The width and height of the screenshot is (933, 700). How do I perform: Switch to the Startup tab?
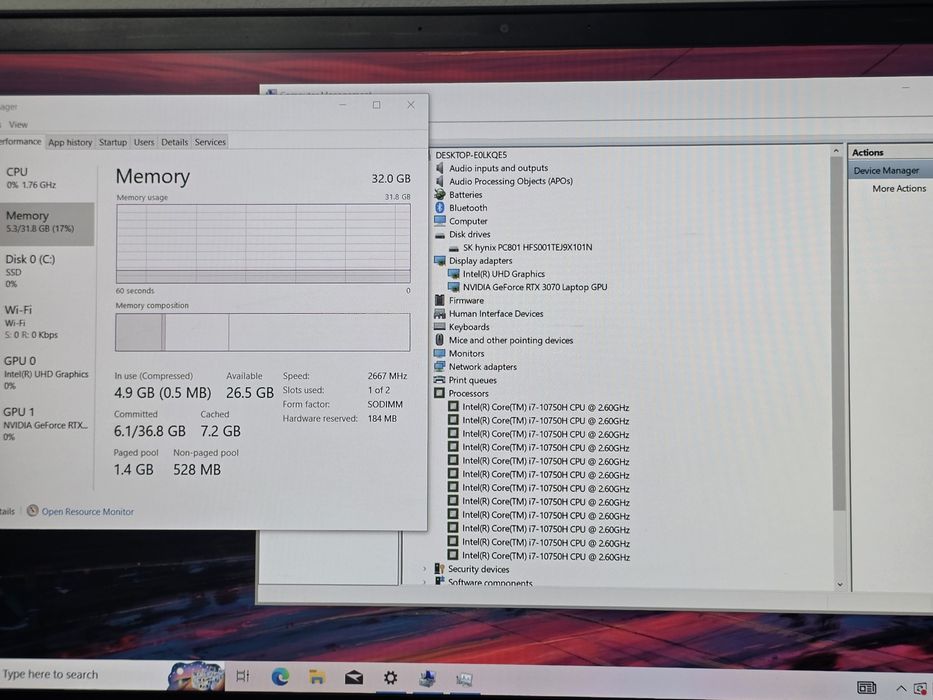pyautogui.click(x=112, y=142)
